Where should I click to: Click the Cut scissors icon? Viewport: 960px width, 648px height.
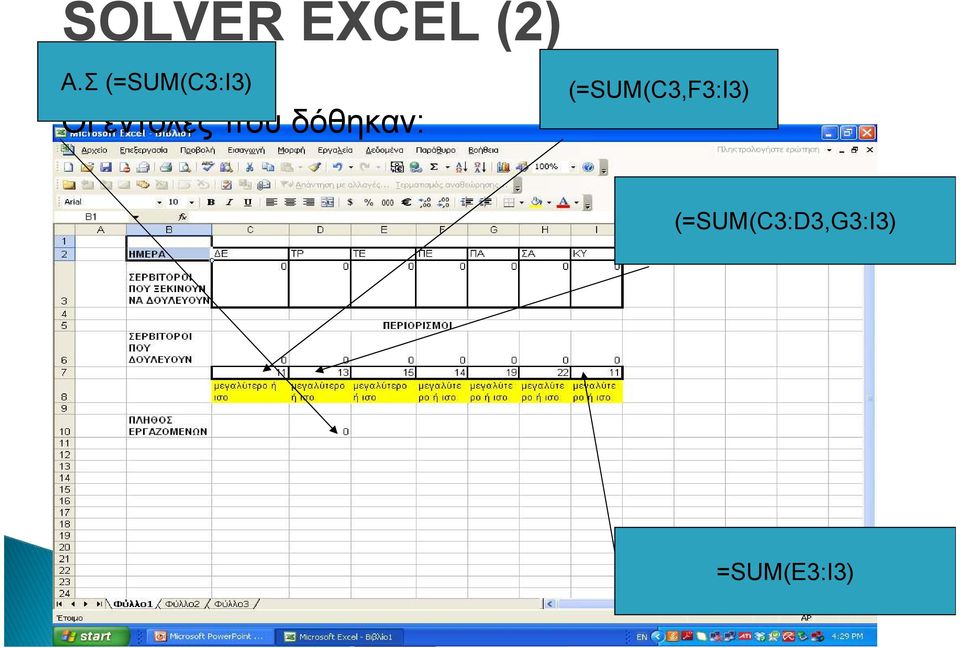pyautogui.click(x=250, y=167)
